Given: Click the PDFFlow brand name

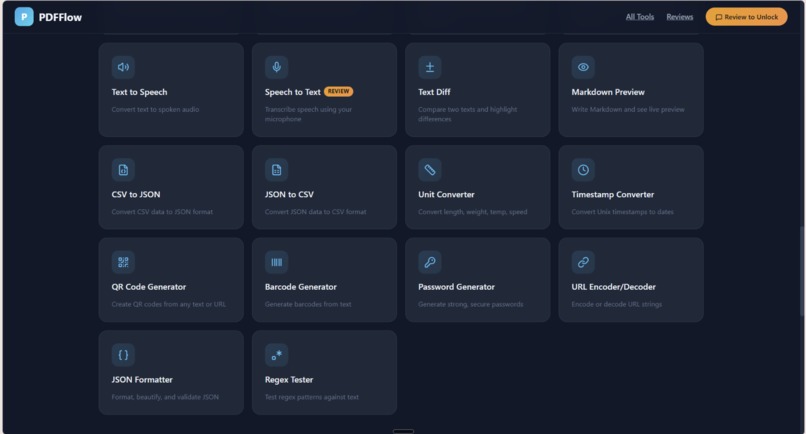Looking at the screenshot, I should click(60, 17).
